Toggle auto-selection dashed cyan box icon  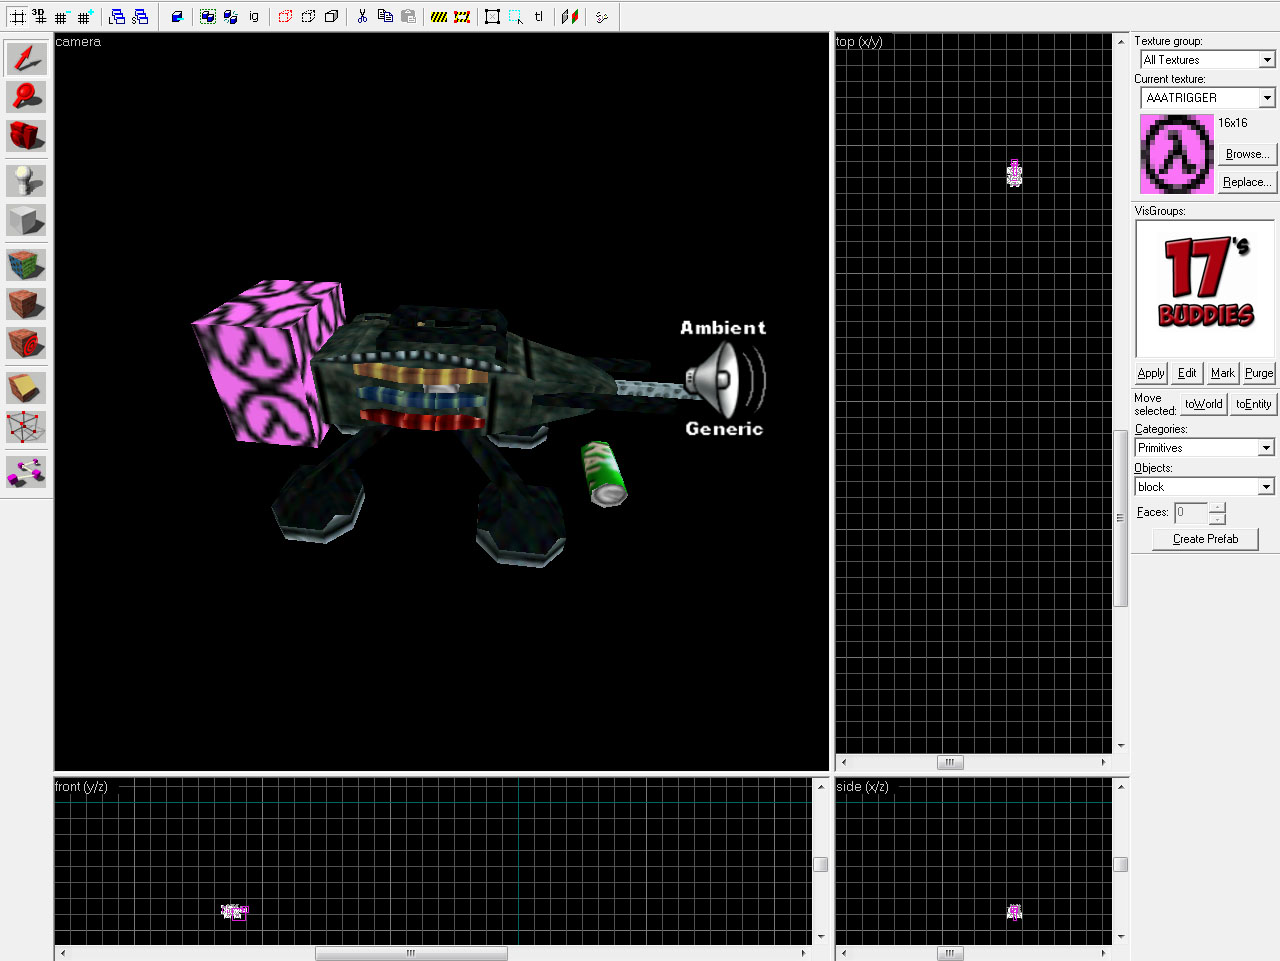point(515,16)
